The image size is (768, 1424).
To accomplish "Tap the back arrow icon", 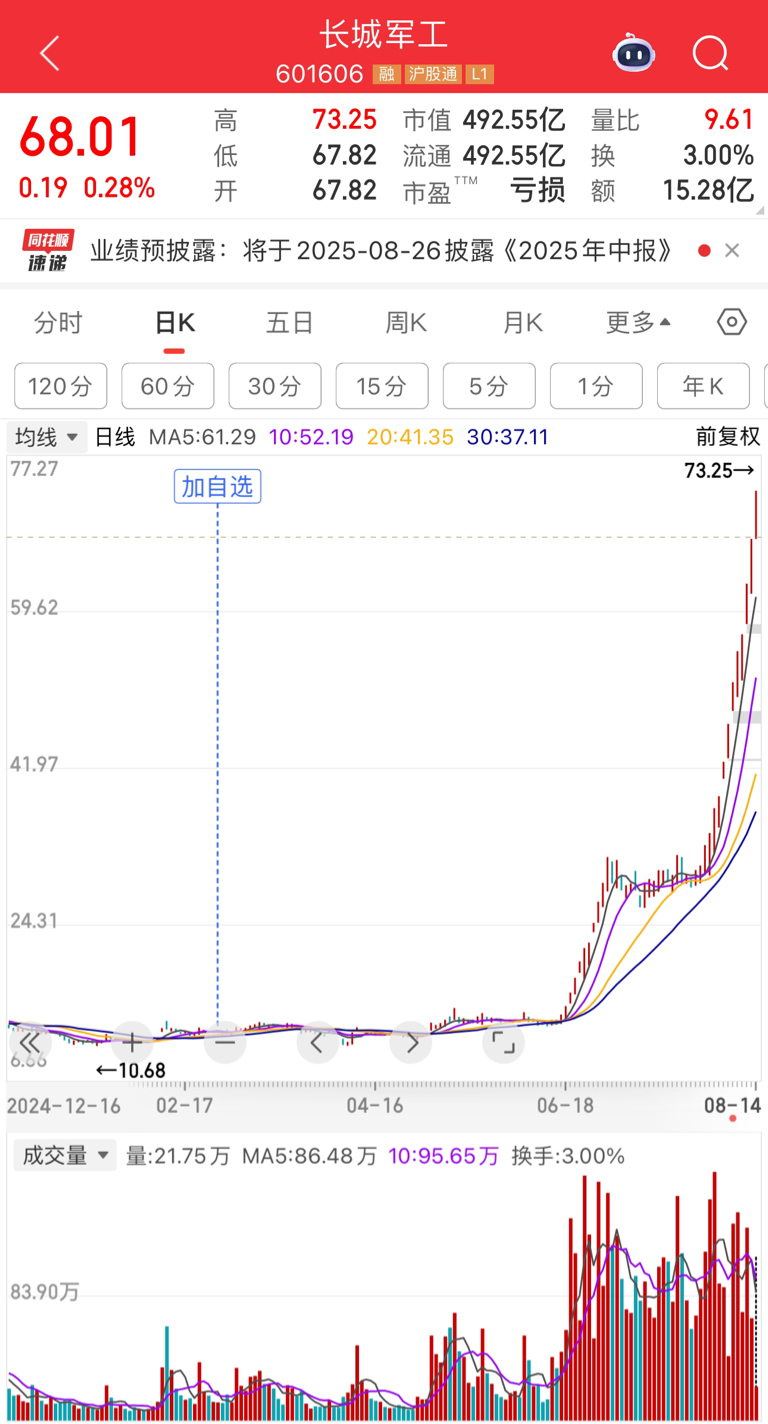I will click(x=50, y=53).
